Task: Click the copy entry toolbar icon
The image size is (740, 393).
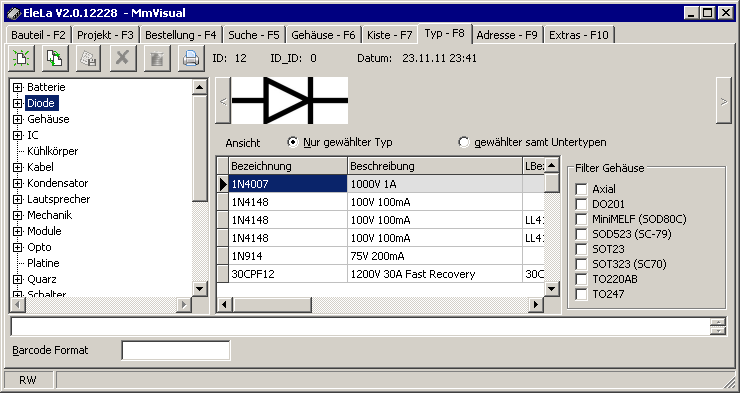Action: 55,59
